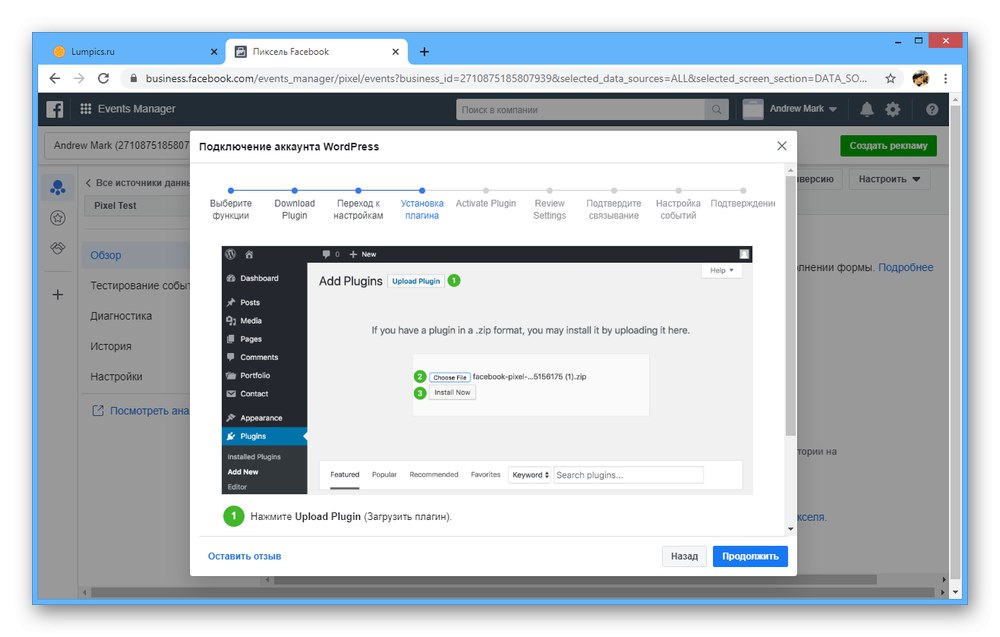Click the plus icon in left sidebar
The image size is (1000, 637).
(x=58, y=295)
